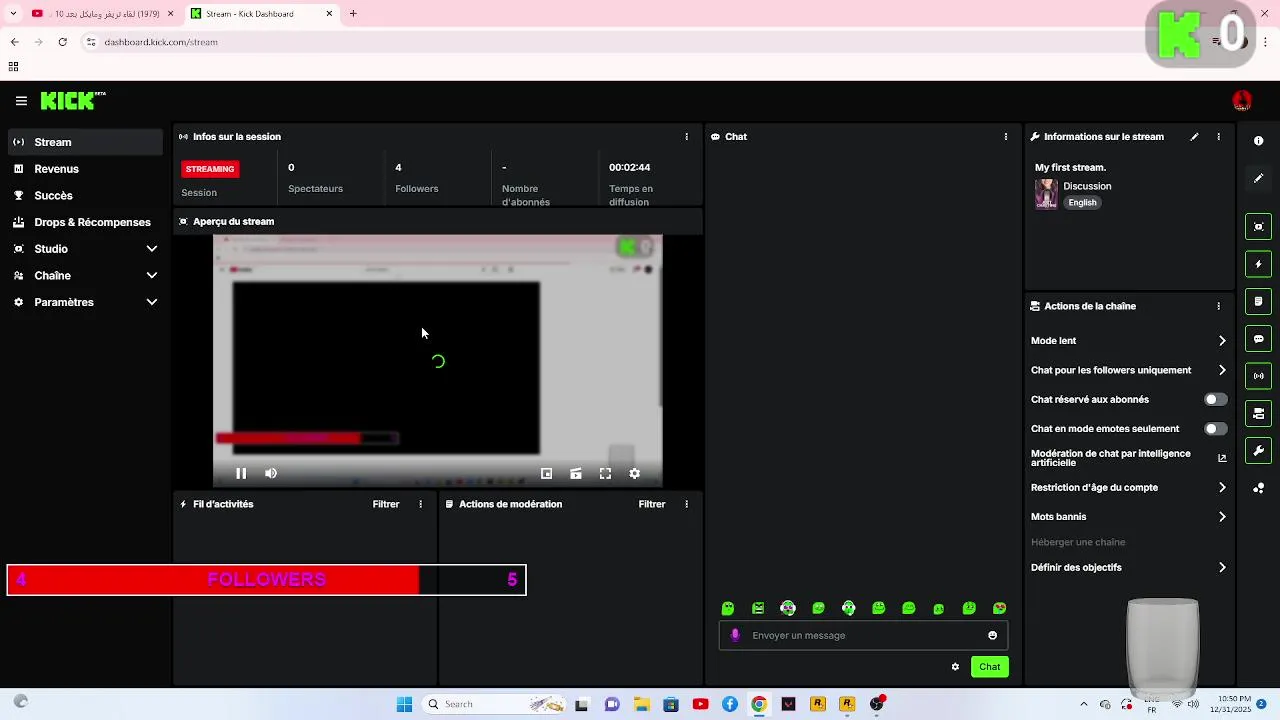This screenshot has width=1280, height=720.
Task: Toggle the lightning bolt widget in right sidebar
Action: [1259, 264]
